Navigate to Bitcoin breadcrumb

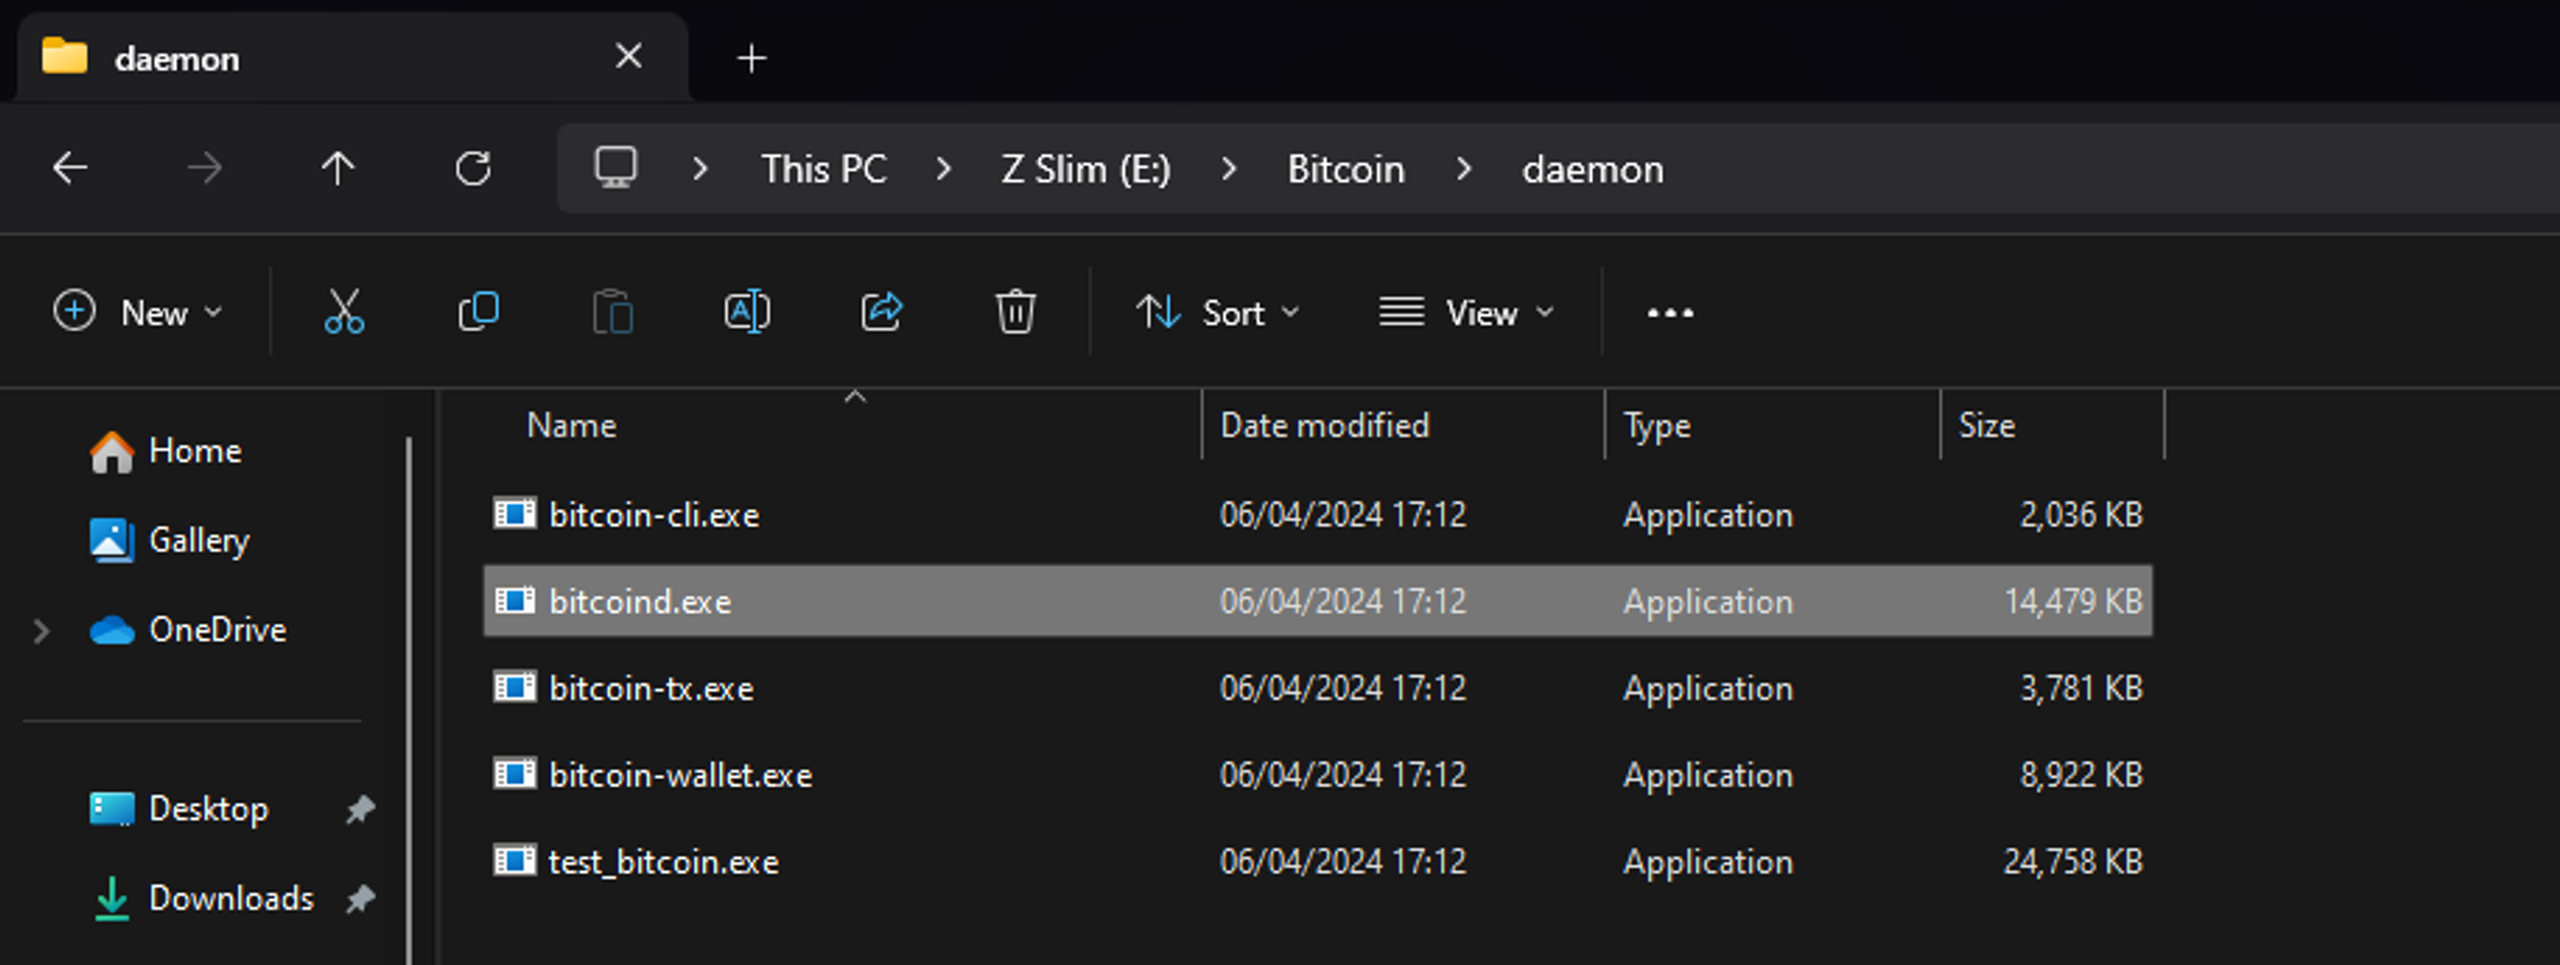1346,169
